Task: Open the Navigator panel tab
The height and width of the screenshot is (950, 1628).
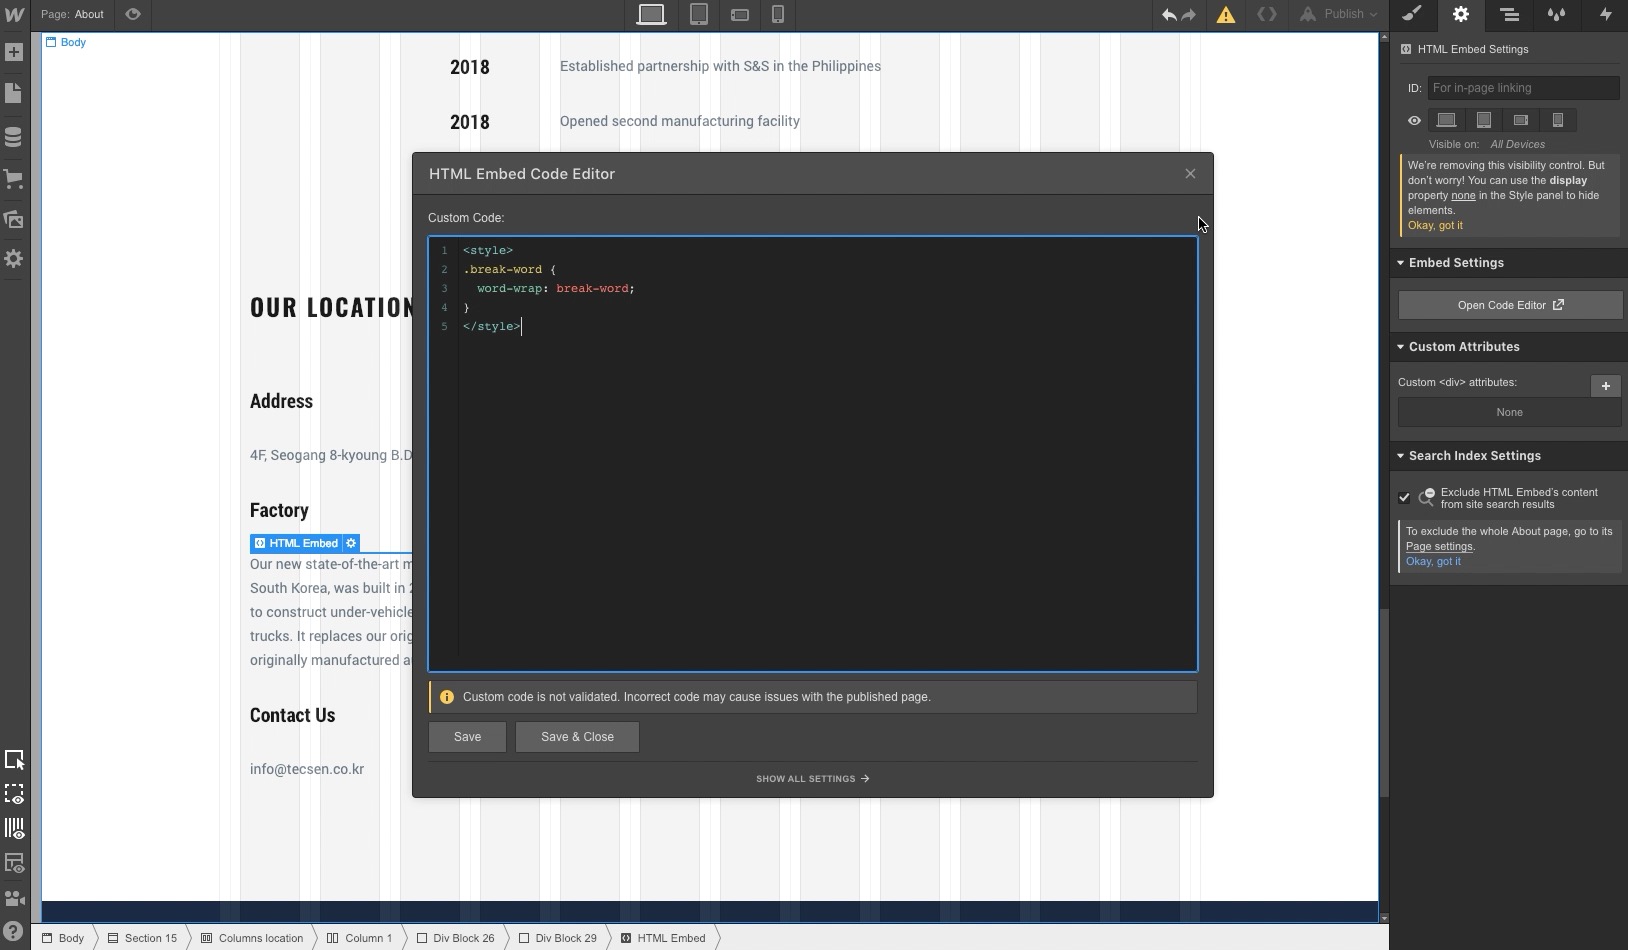Action: (x=1509, y=14)
